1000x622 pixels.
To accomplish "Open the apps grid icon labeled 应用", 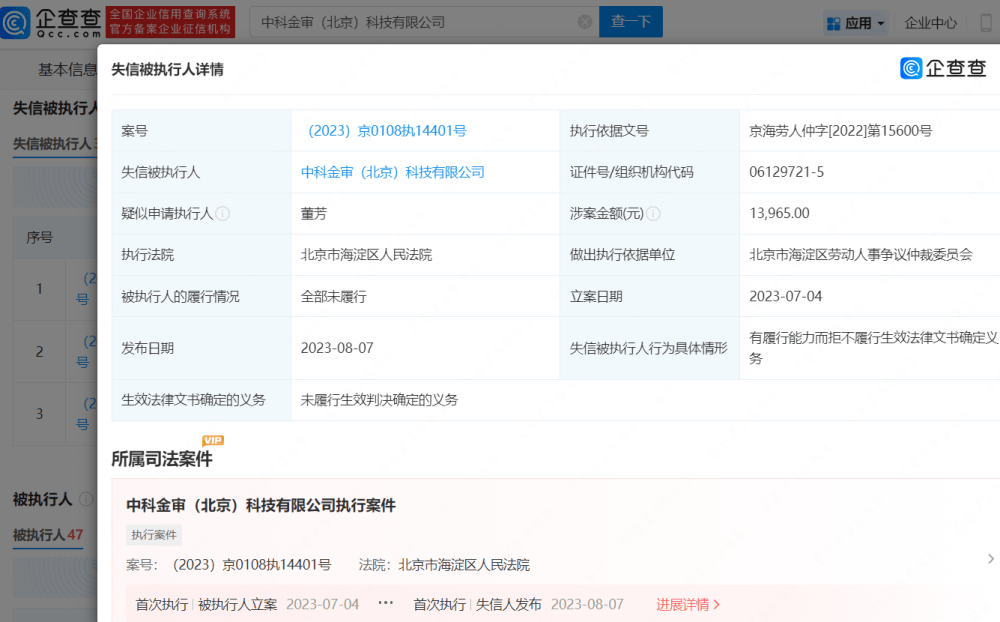I will (x=834, y=24).
